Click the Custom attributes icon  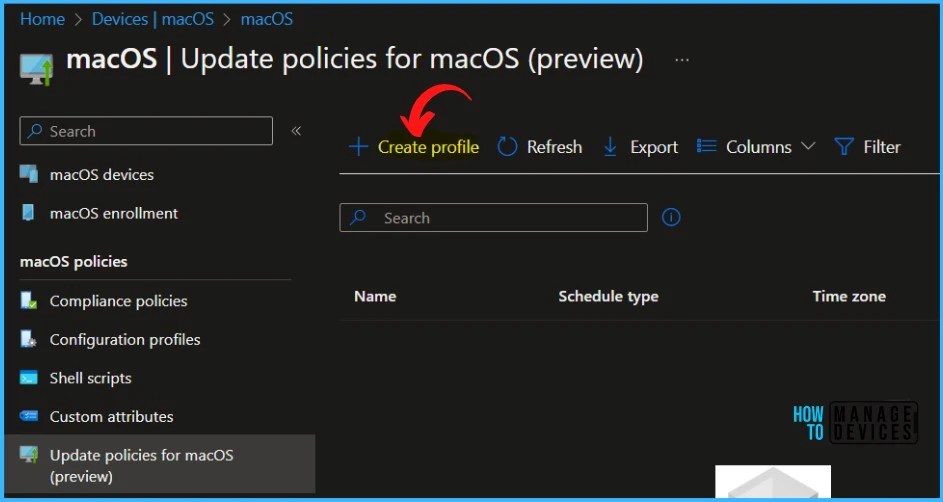point(29,416)
